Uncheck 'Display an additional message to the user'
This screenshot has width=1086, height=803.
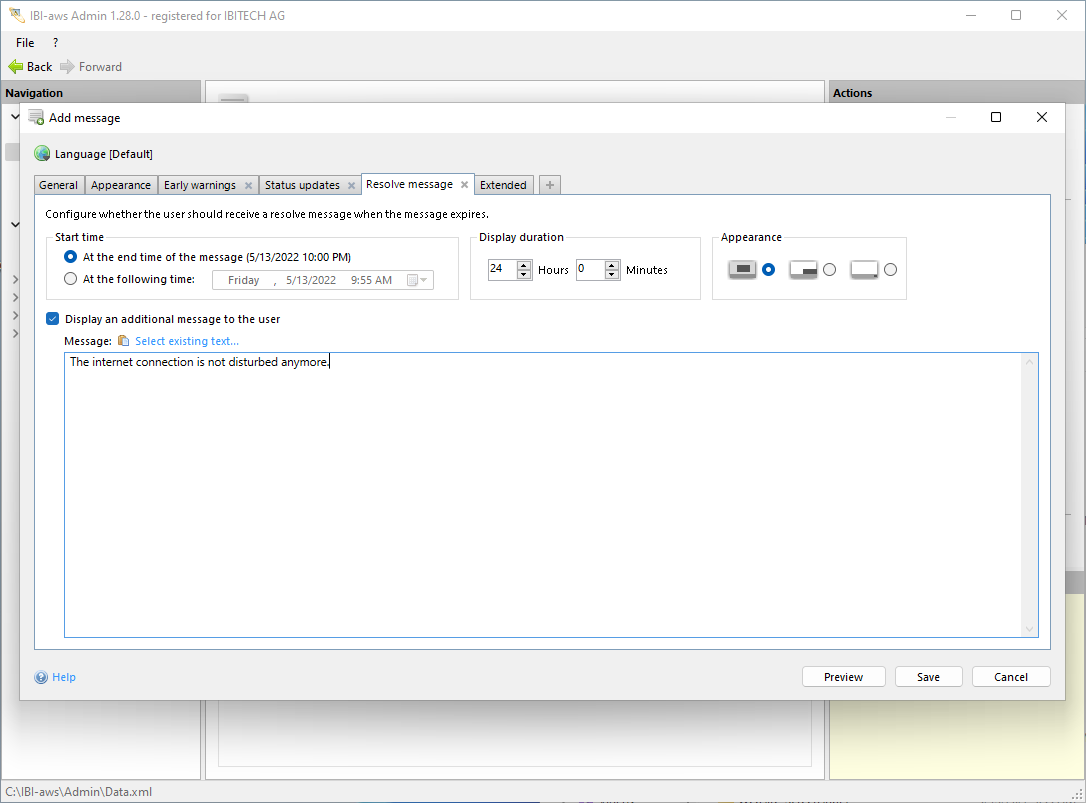point(53,320)
